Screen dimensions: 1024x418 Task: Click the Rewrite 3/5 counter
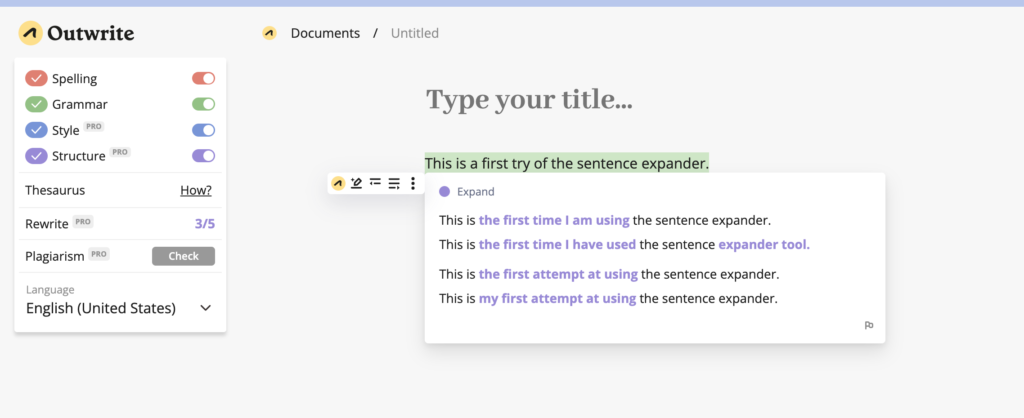pos(204,224)
